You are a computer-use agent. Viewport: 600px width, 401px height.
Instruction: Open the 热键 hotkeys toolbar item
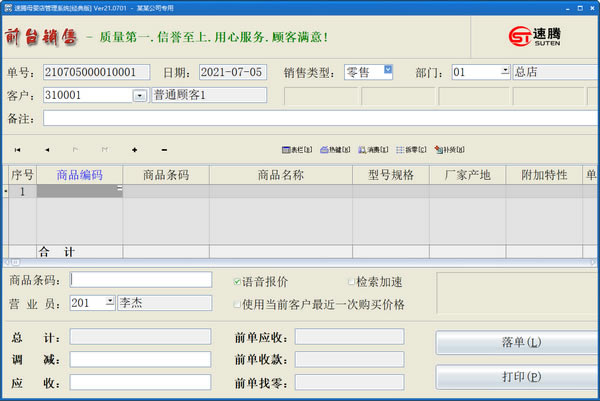tap(334, 150)
